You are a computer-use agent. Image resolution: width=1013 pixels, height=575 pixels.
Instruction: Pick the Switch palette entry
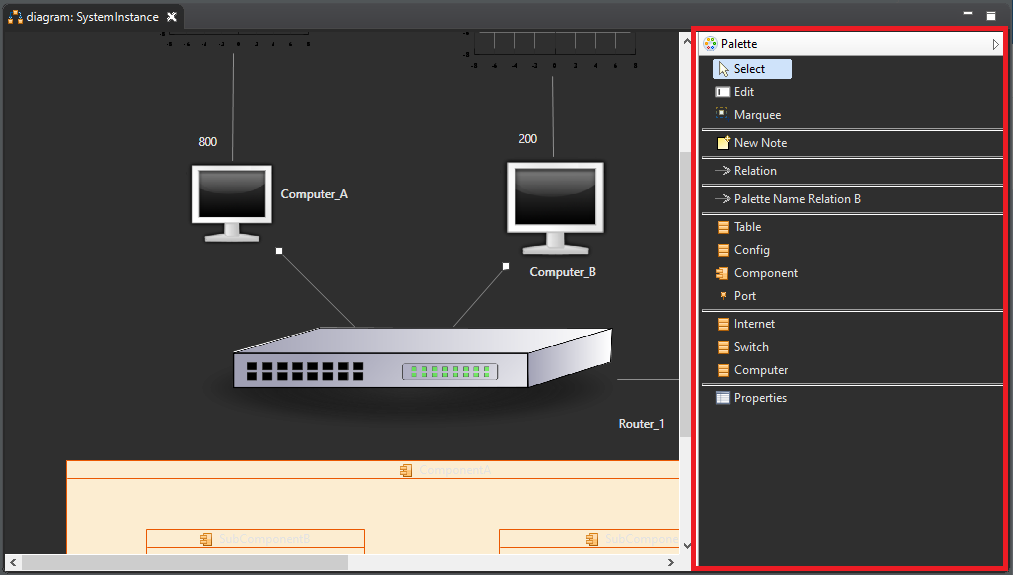point(750,347)
